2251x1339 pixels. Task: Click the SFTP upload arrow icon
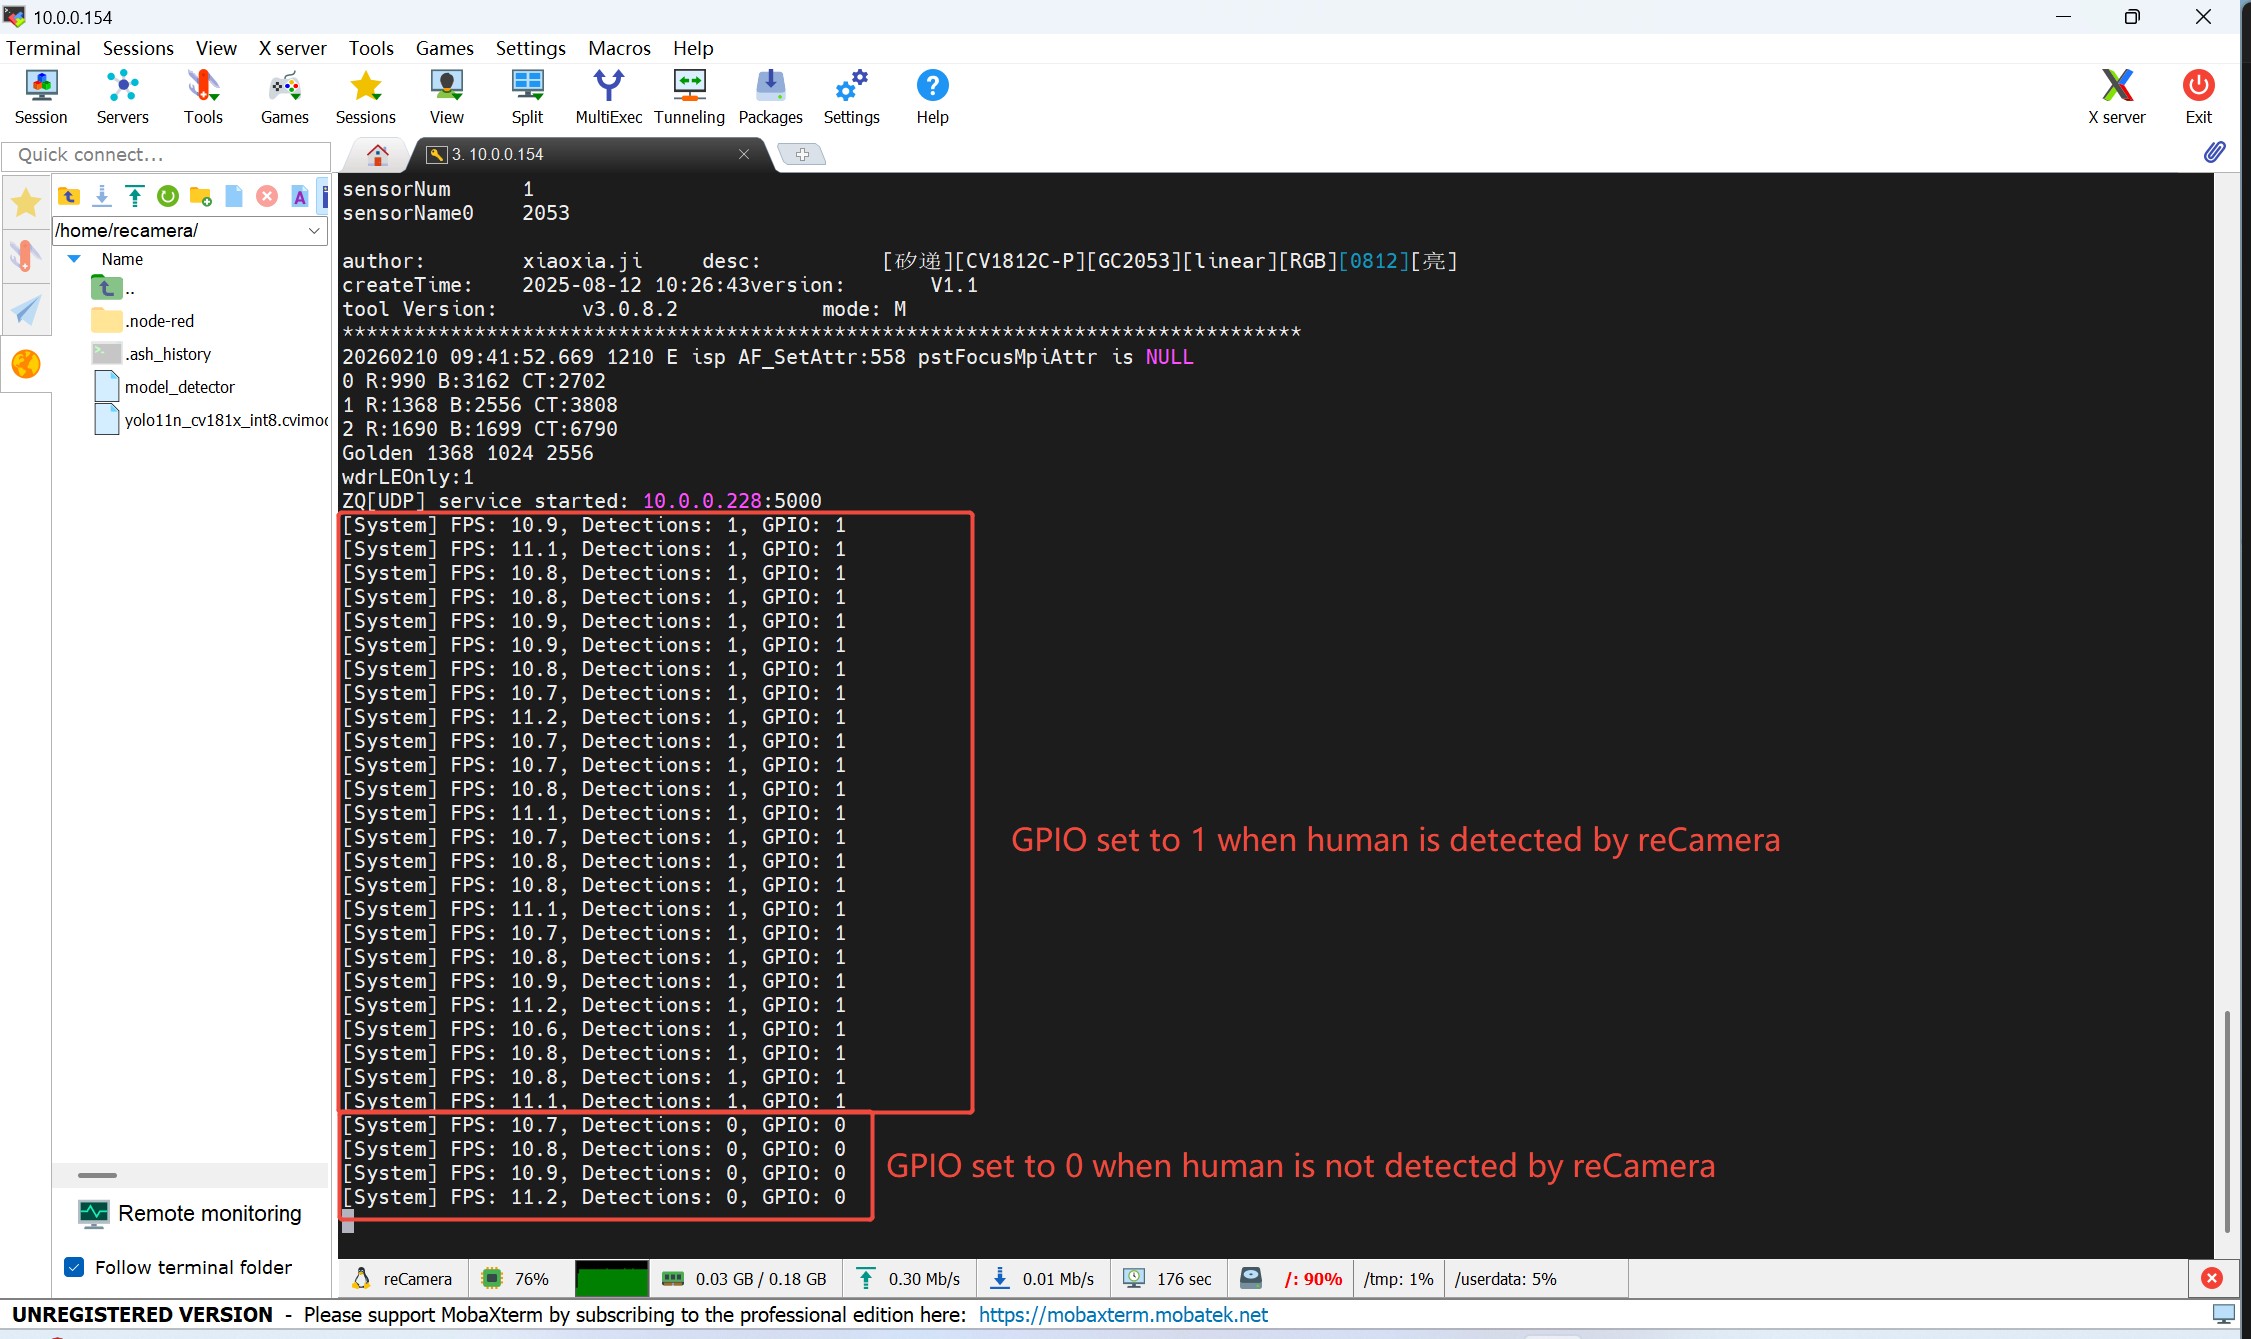[135, 196]
